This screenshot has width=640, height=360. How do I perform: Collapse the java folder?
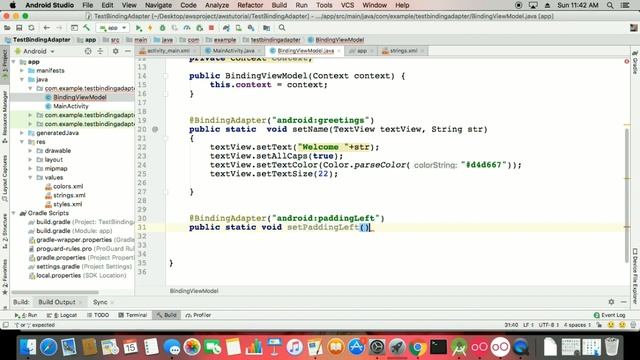point(22,80)
